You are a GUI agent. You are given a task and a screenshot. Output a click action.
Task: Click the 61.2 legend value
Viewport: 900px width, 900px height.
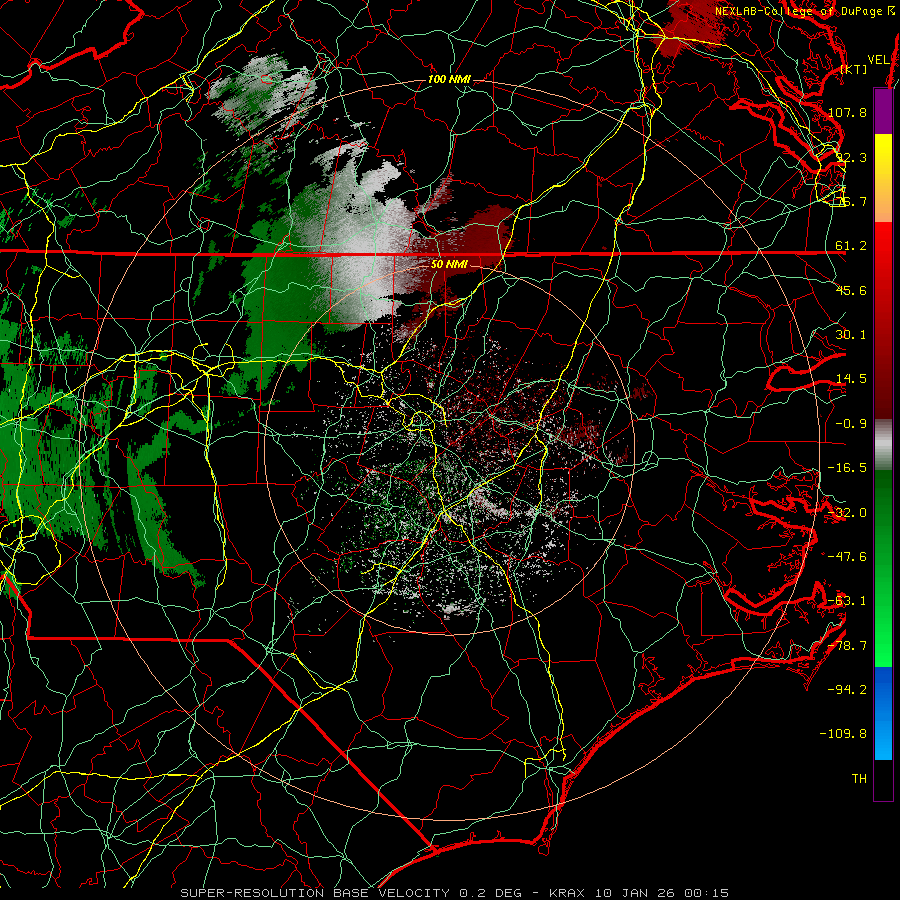click(851, 246)
